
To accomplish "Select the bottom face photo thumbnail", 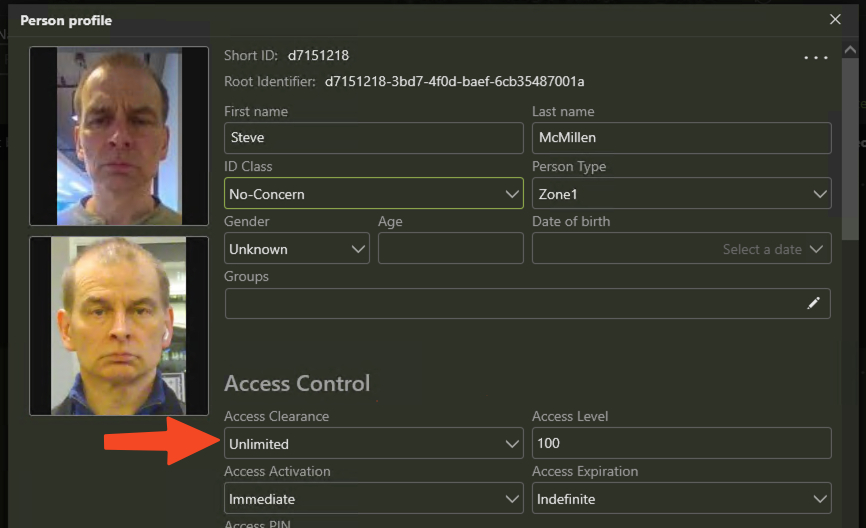I will [x=119, y=326].
